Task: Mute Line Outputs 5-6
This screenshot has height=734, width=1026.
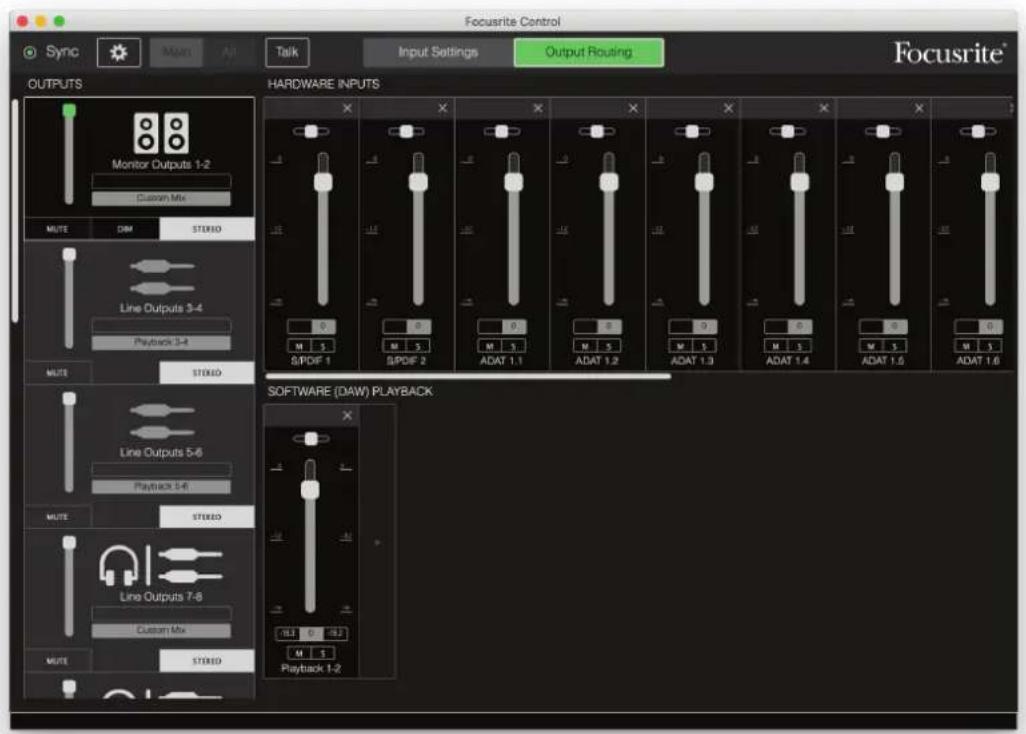Action: pyautogui.click(x=58, y=517)
